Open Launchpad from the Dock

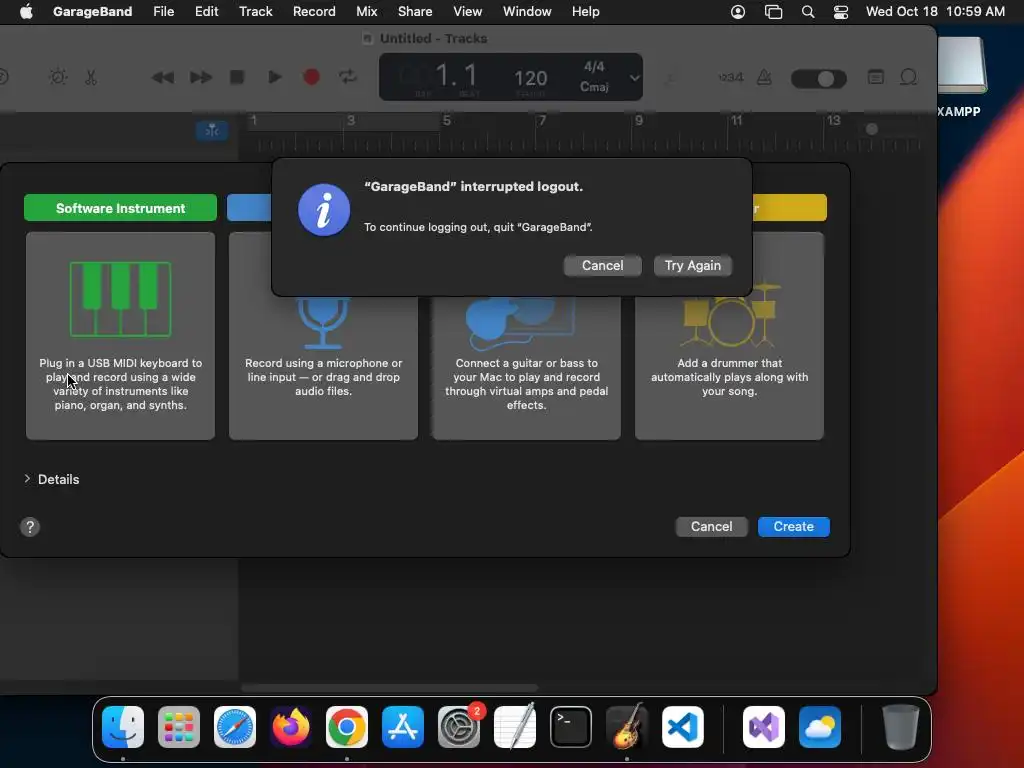(178, 727)
